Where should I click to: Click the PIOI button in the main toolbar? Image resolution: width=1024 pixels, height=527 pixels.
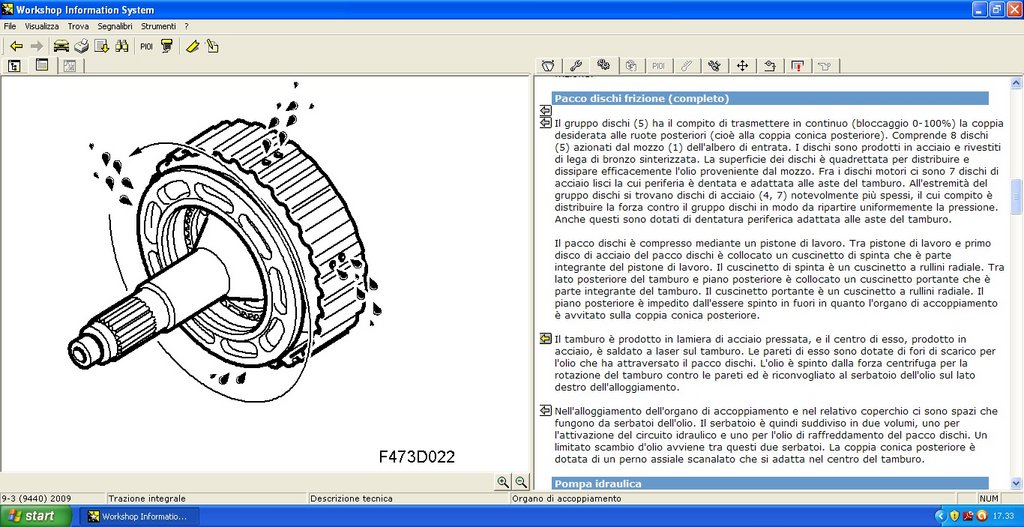click(x=146, y=46)
